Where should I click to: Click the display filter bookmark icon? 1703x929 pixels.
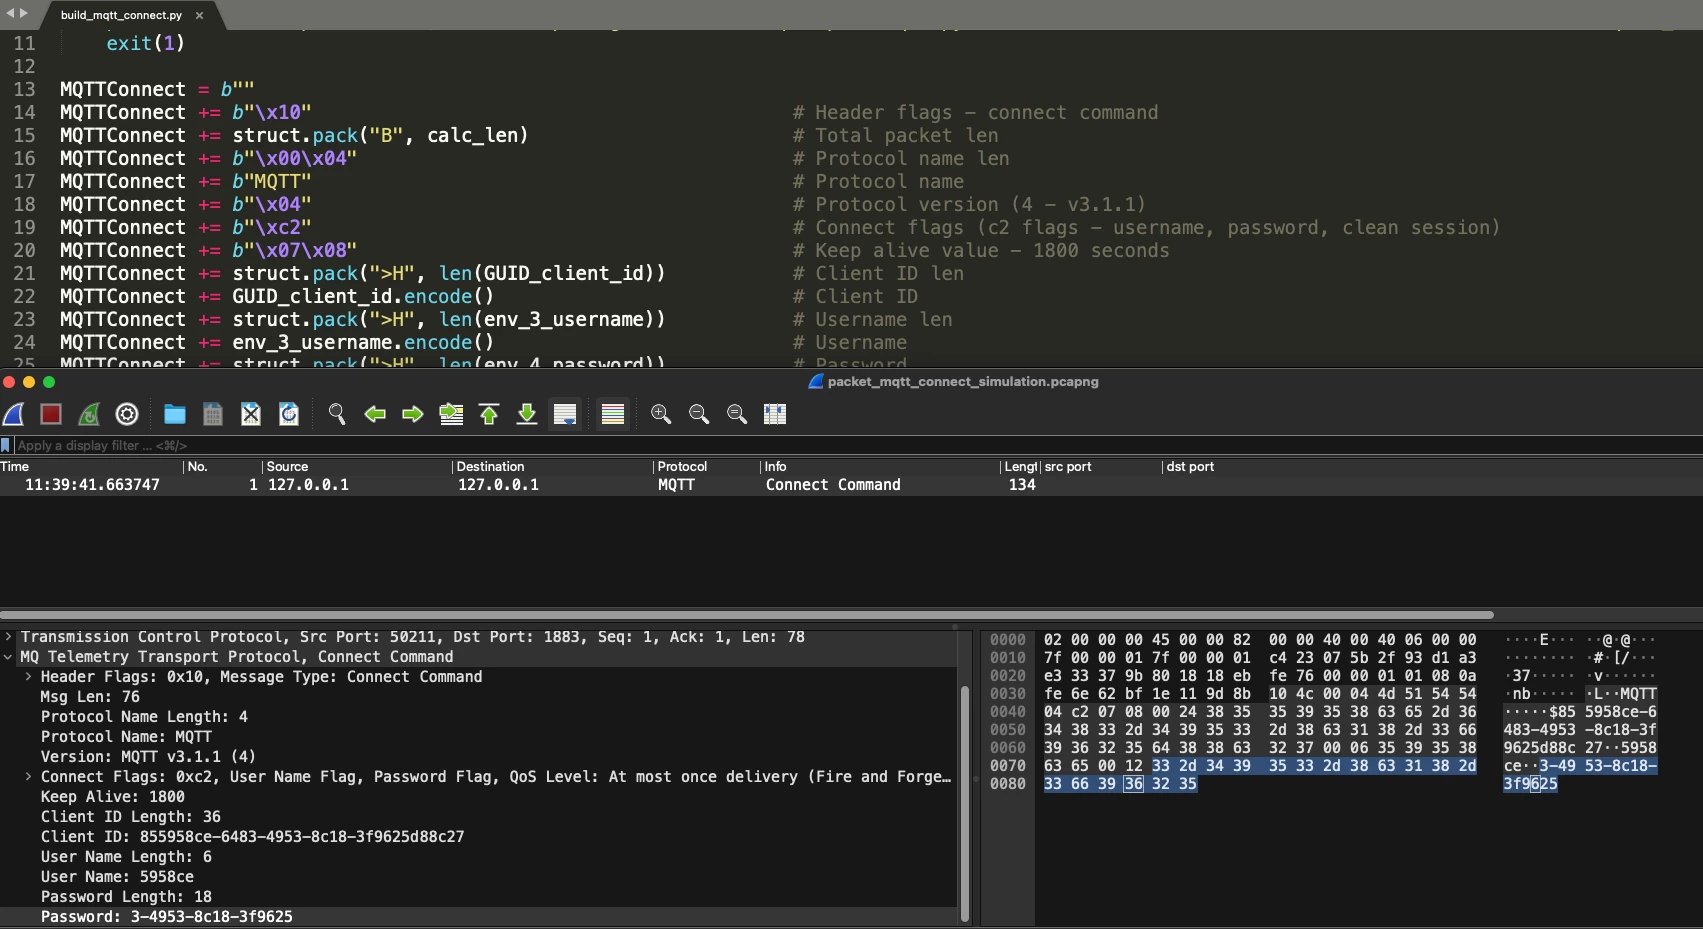point(6,445)
